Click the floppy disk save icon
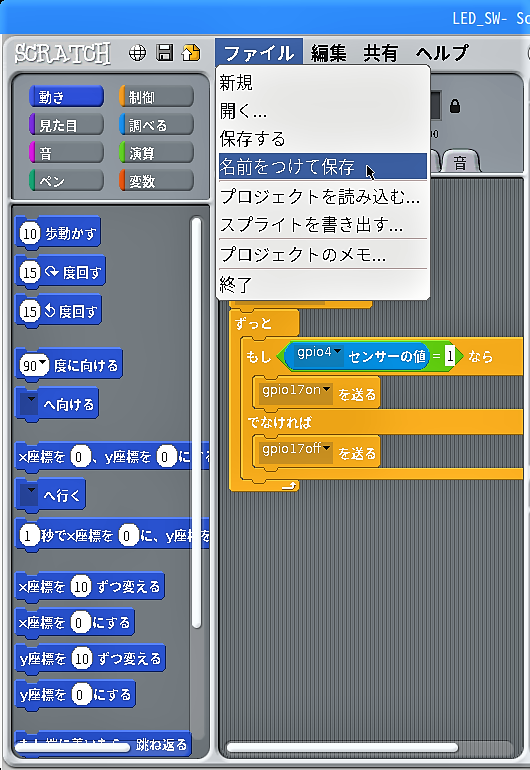530x770 pixels. point(165,53)
